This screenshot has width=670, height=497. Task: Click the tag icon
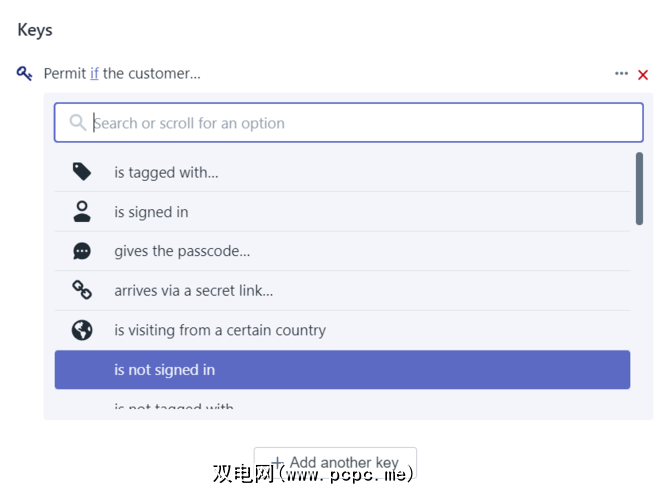(x=82, y=172)
